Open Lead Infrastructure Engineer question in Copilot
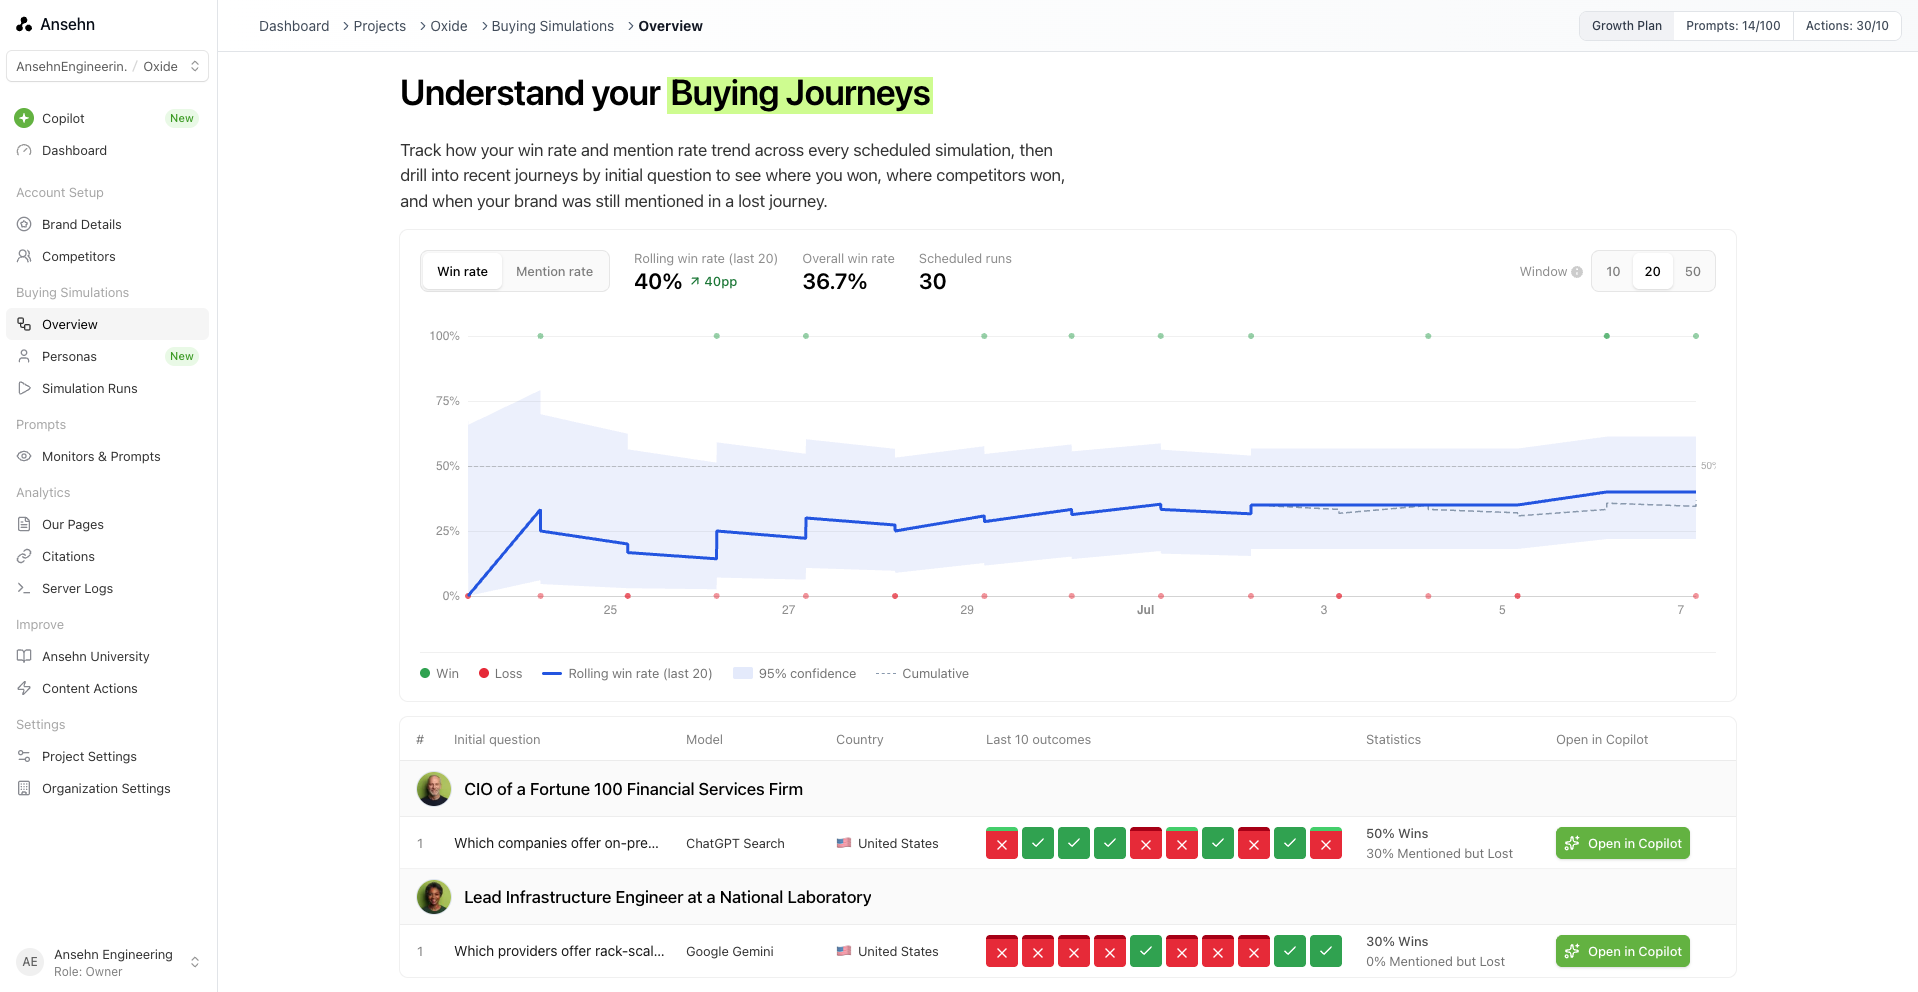This screenshot has width=1918, height=992. (1623, 951)
